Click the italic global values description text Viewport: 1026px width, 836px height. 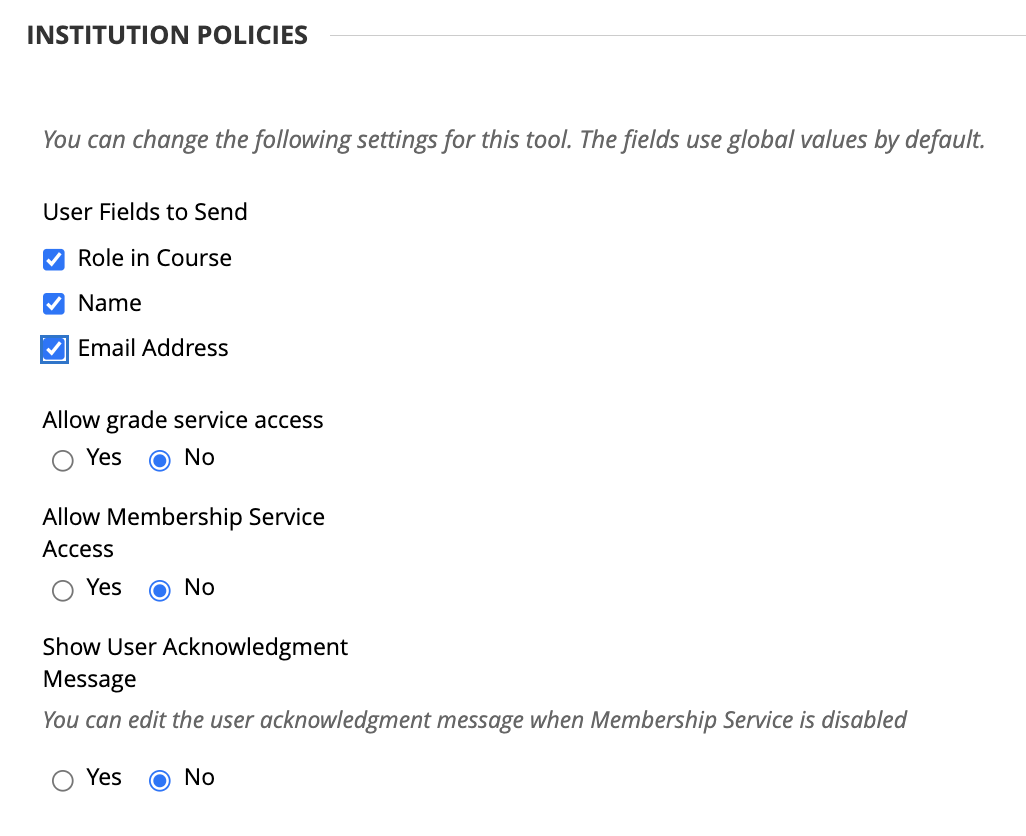click(x=514, y=139)
